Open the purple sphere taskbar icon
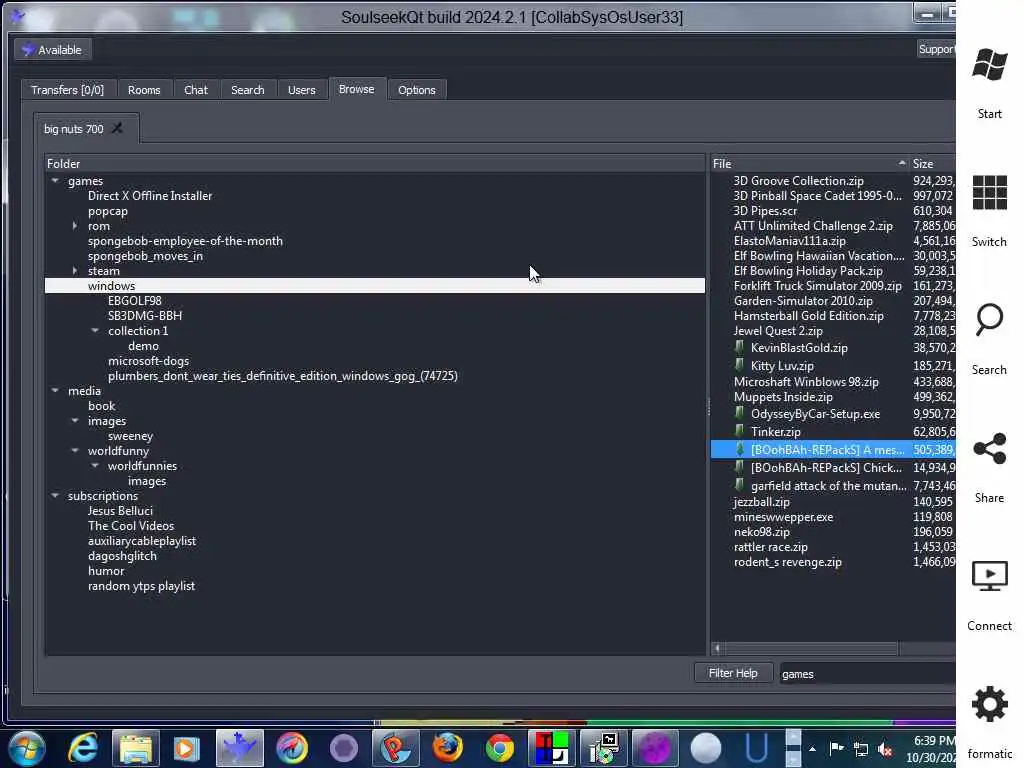 tap(655, 748)
